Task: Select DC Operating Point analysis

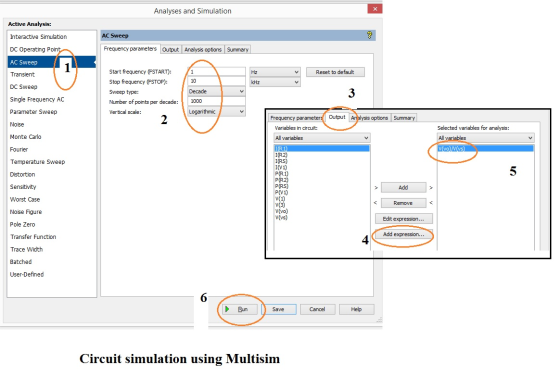Action: point(35,49)
